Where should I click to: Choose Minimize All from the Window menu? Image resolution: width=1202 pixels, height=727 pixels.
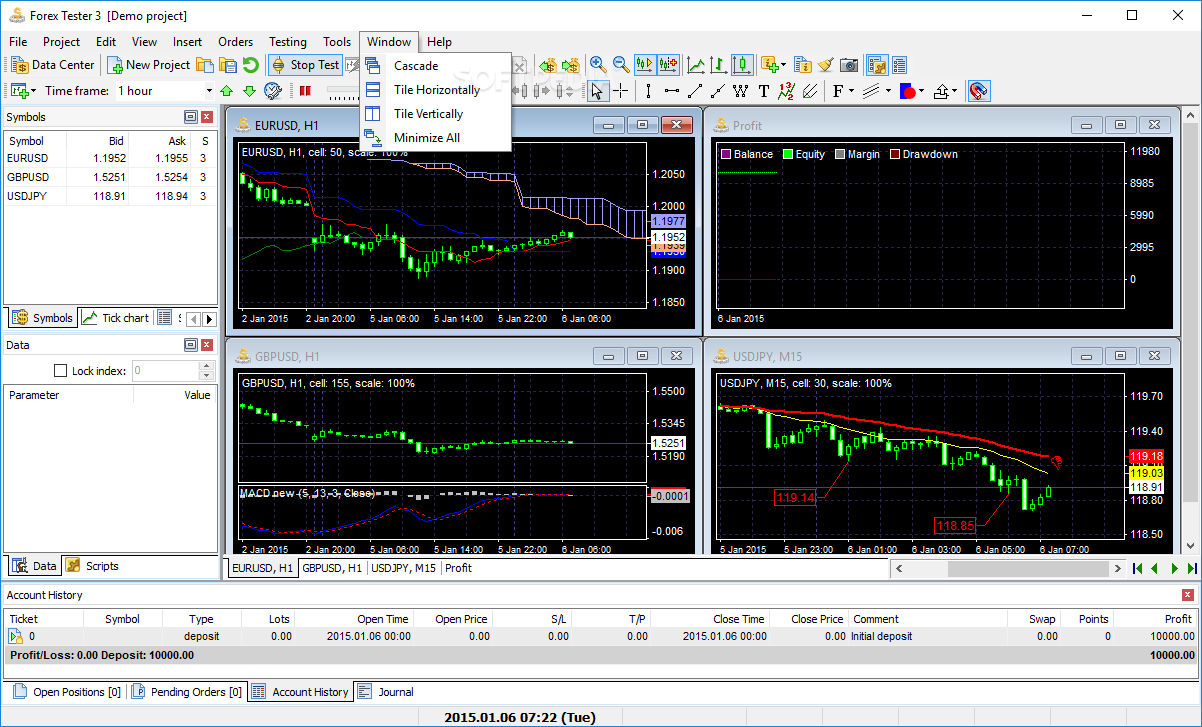pos(436,138)
